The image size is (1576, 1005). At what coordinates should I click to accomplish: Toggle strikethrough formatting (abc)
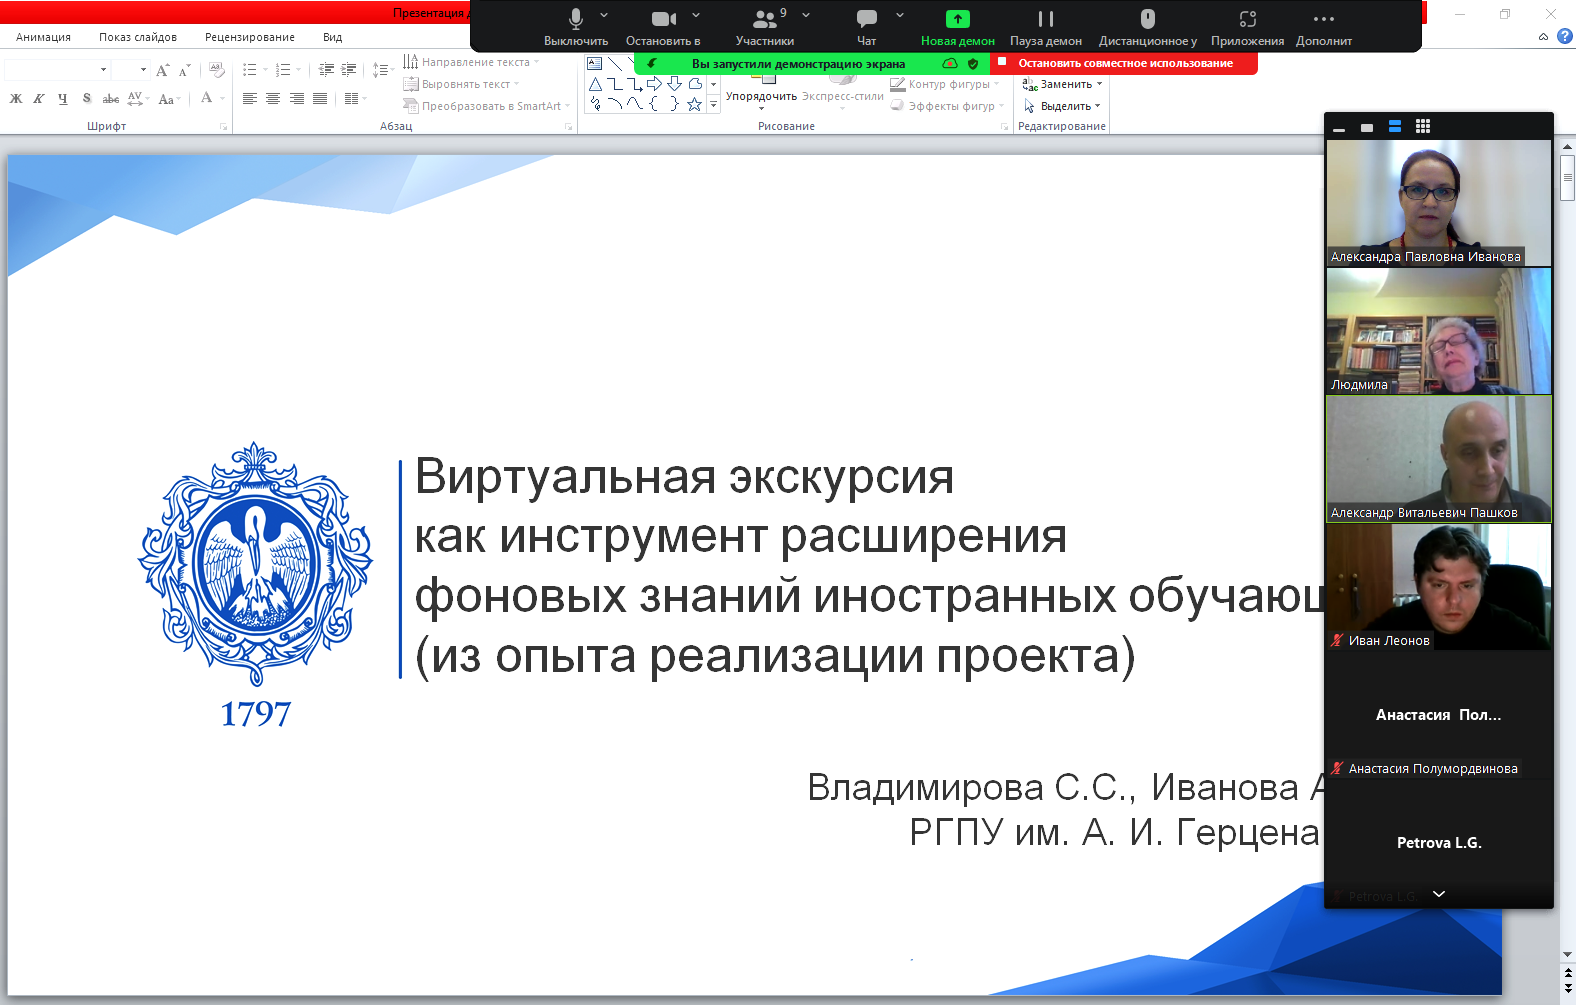111,98
